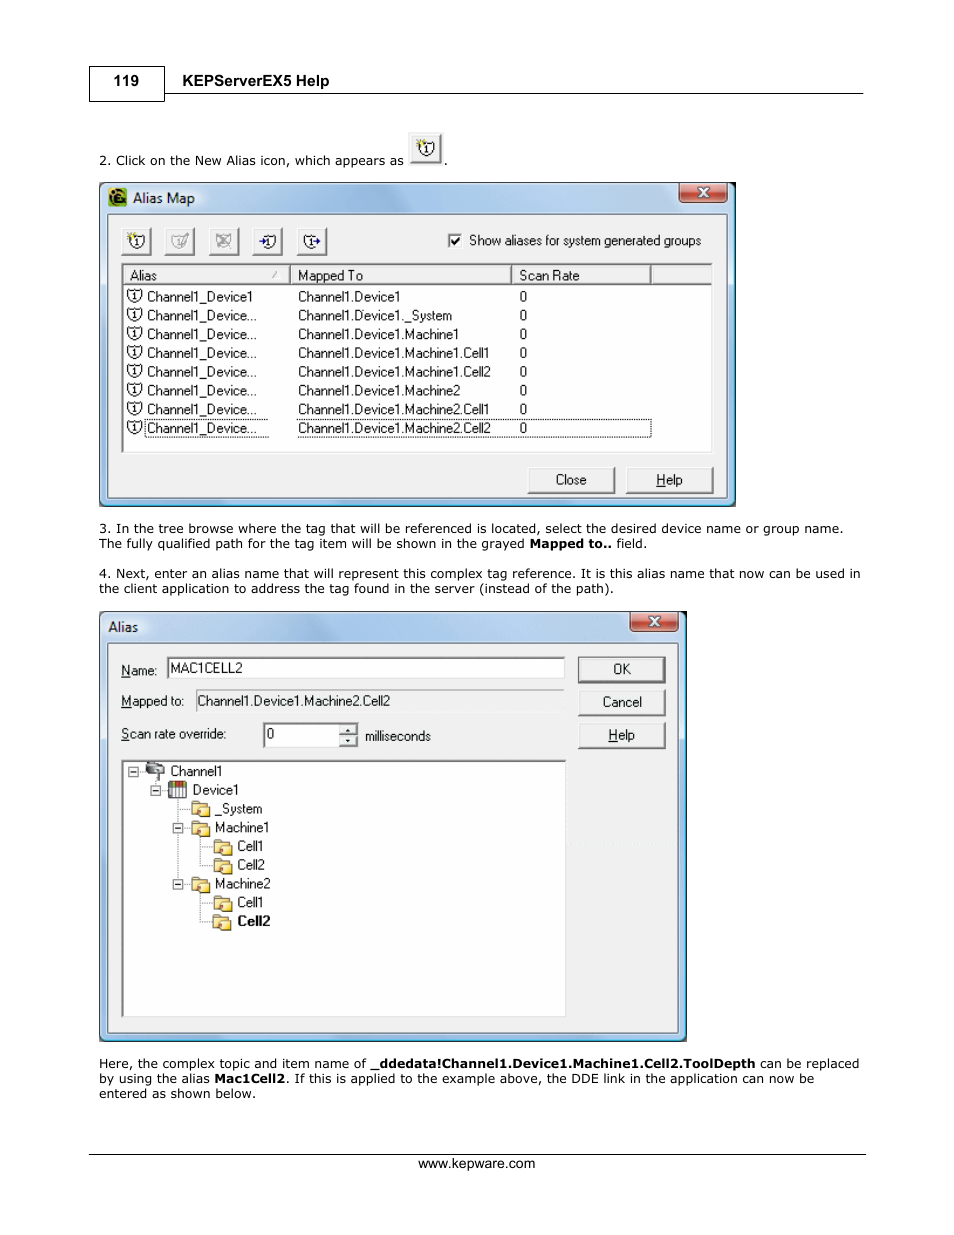Click the grayed Edit Alias toolbar icon

pos(180,241)
